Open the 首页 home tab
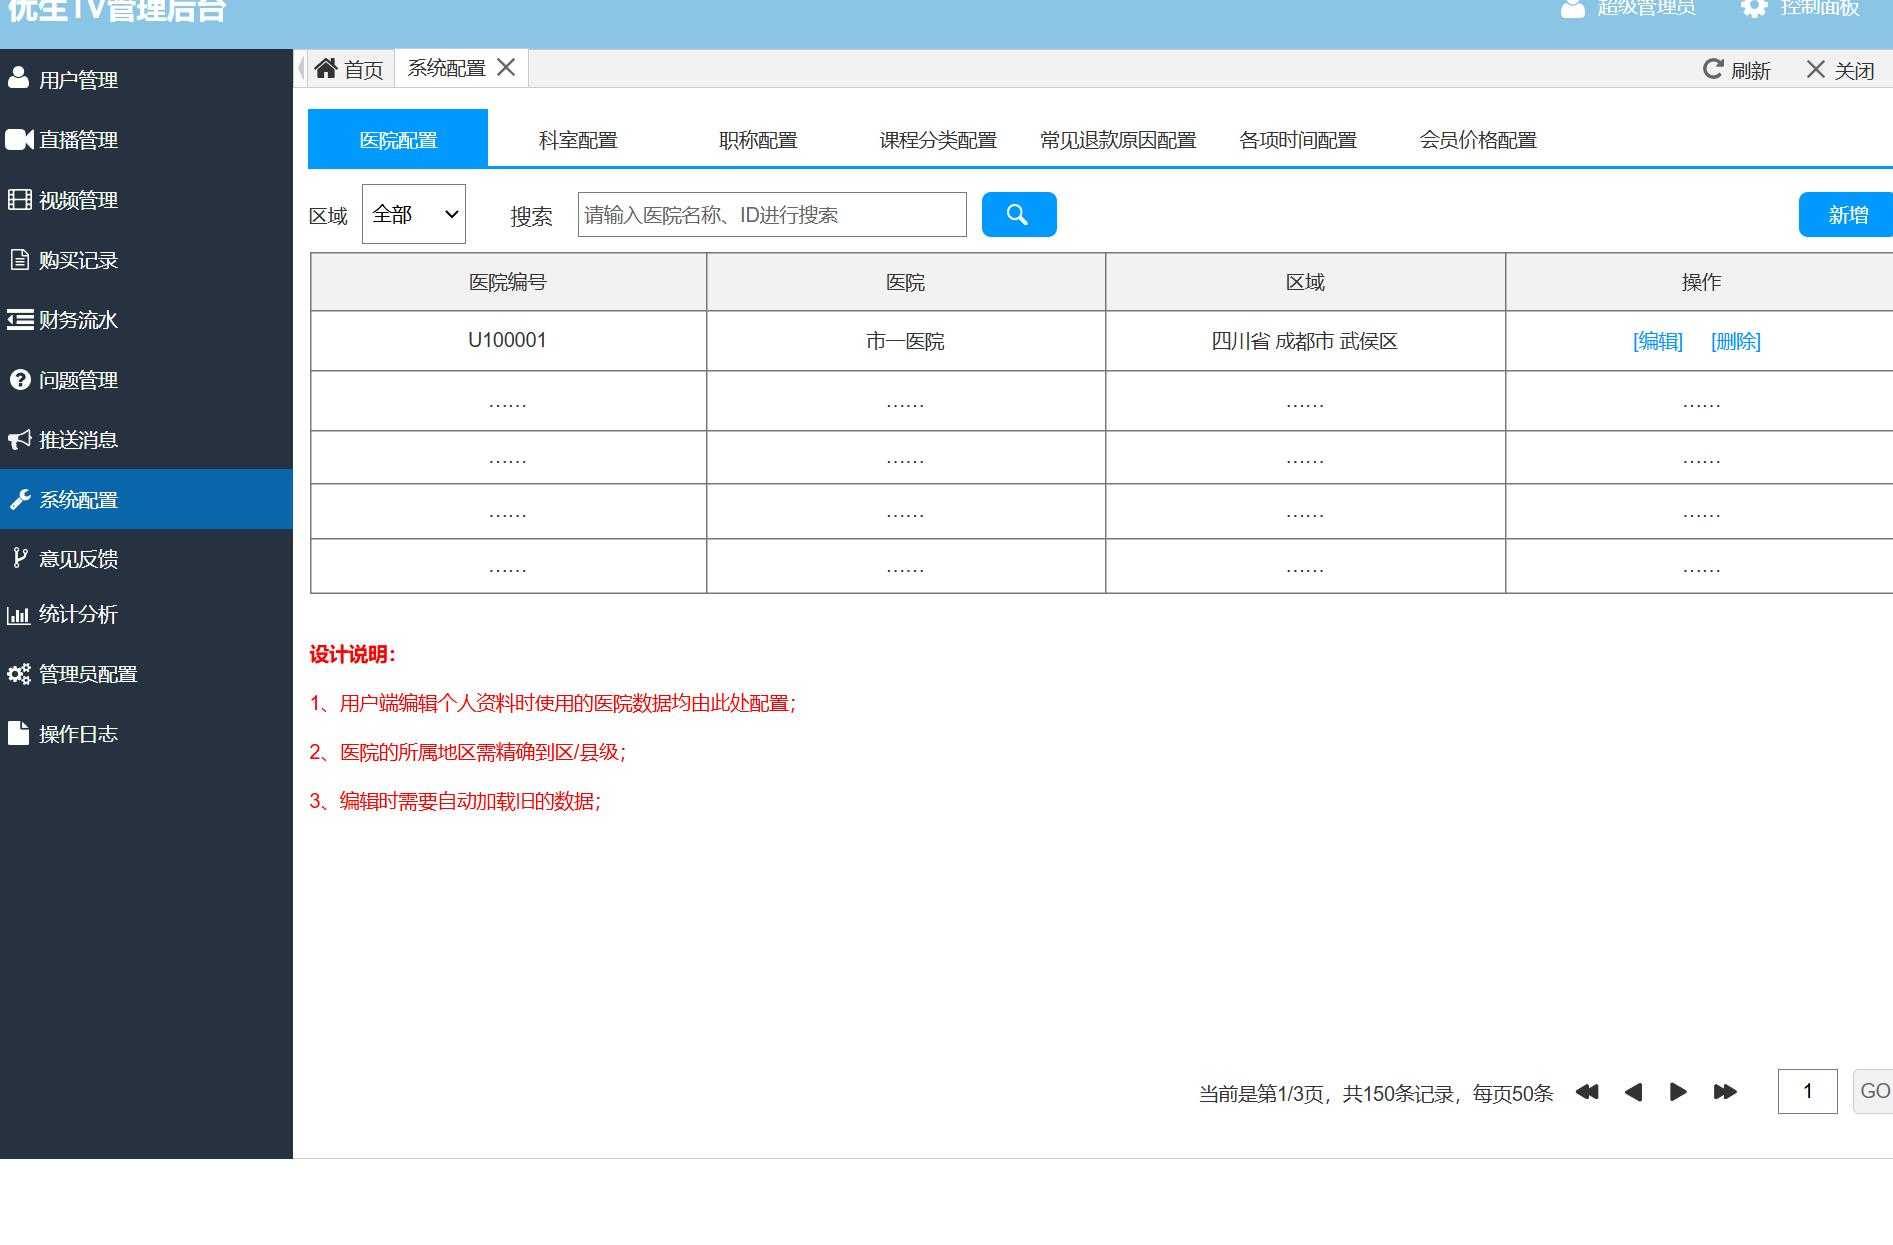 point(349,69)
